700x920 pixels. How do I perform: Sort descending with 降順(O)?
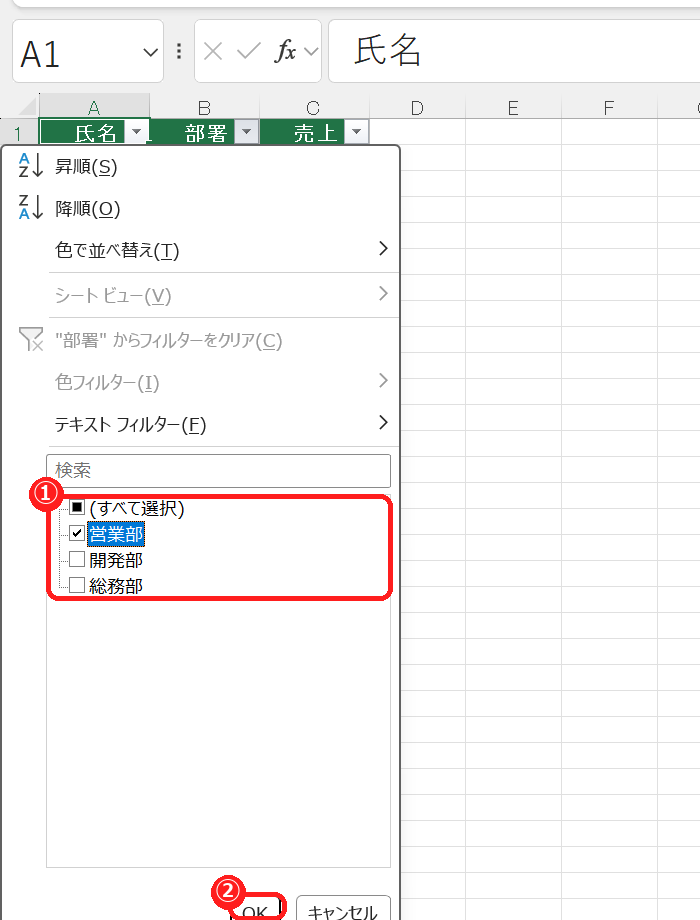201,208
